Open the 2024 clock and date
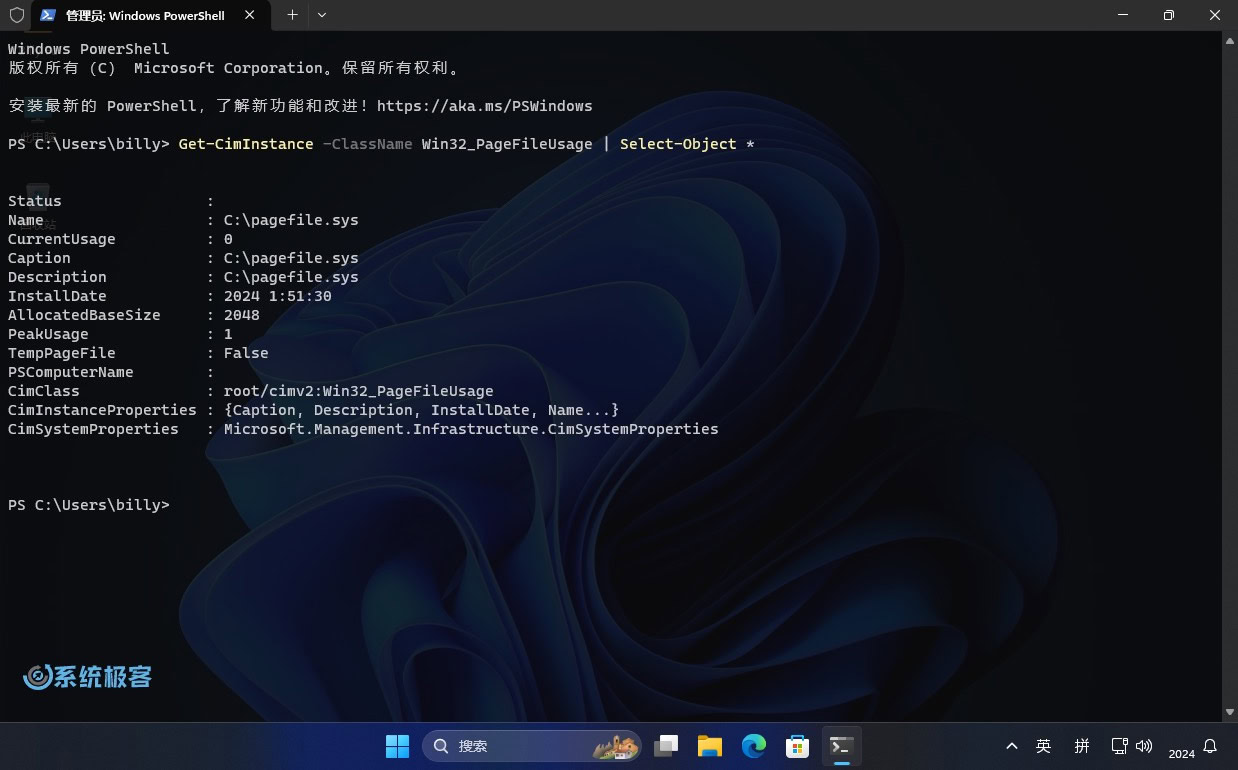This screenshot has width=1238, height=770. point(1181,753)
